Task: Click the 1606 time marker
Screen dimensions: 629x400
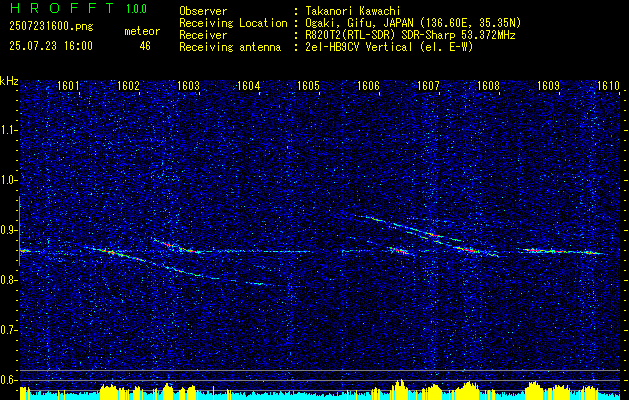Action: 368,86
